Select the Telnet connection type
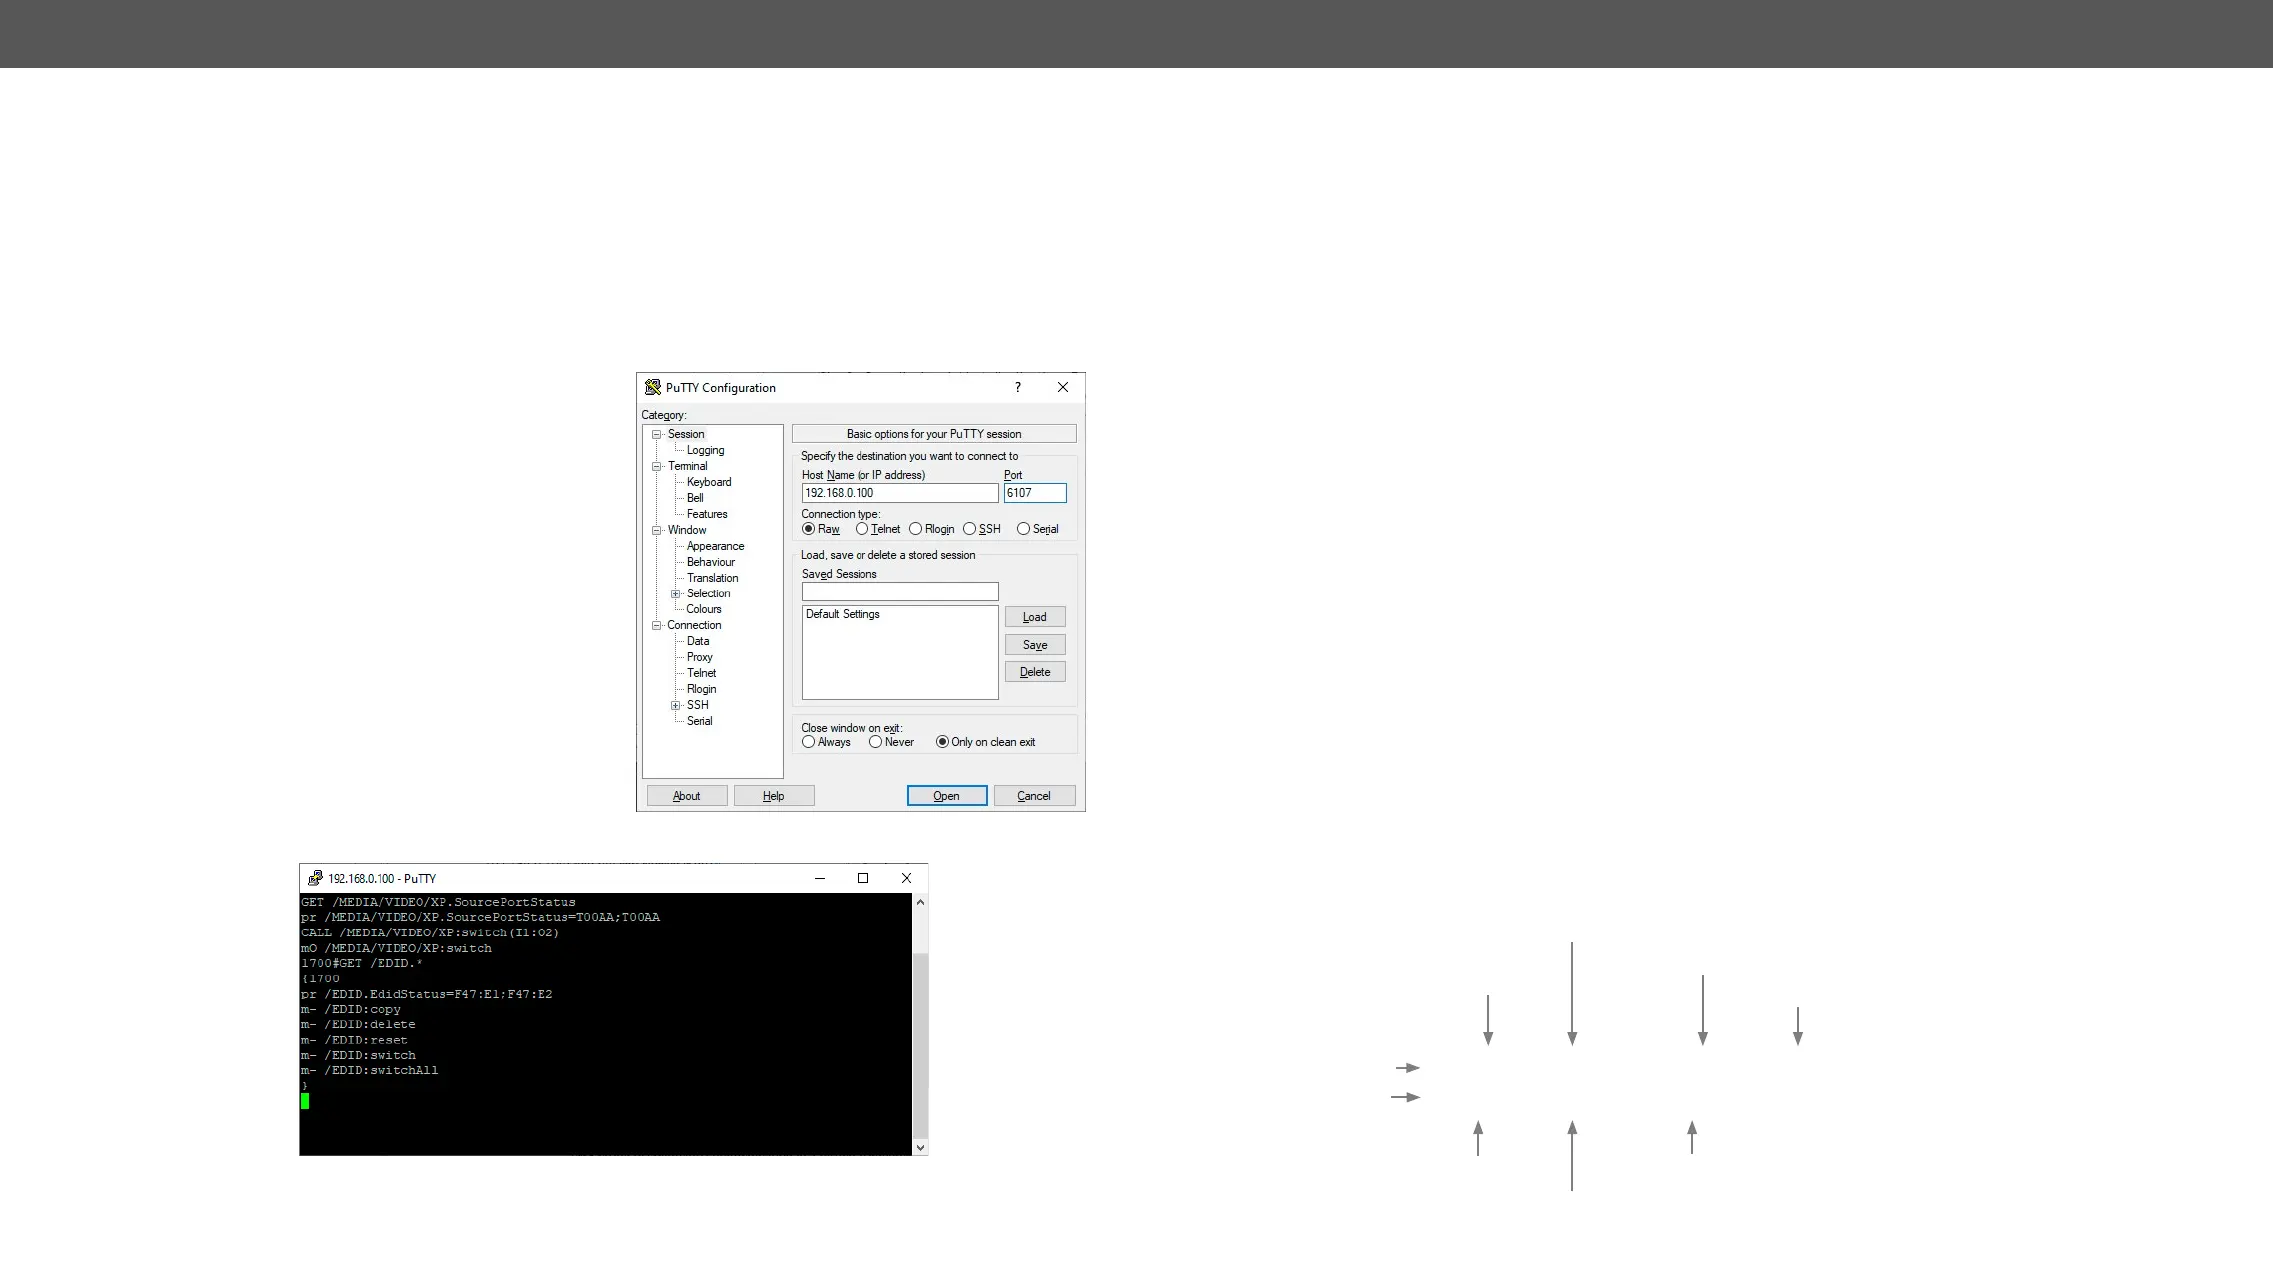Screen dimensions: 2273x1276 click(862, 529)
